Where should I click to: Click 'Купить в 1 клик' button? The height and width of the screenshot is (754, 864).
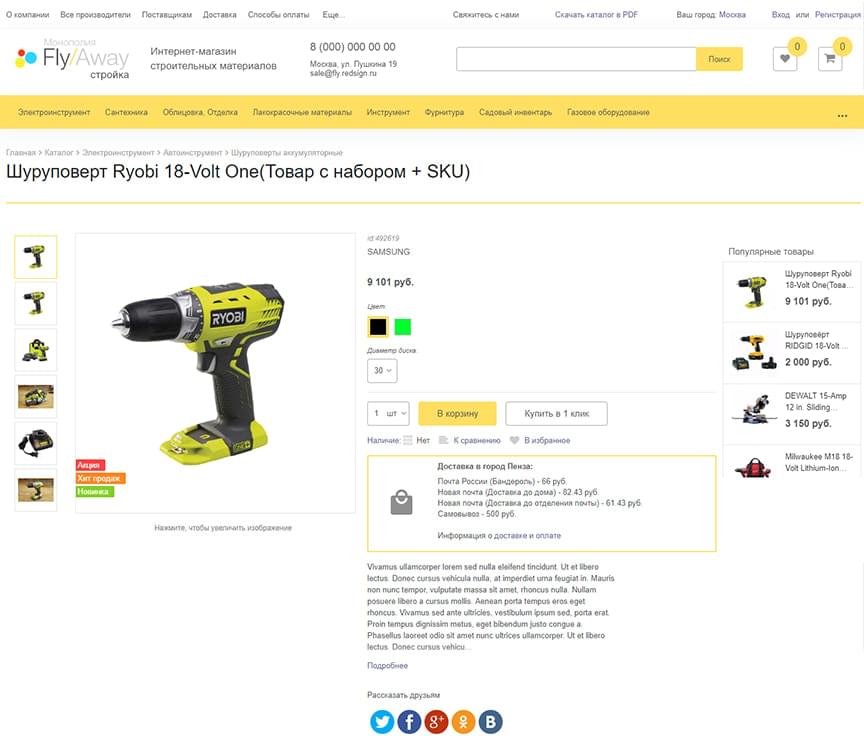click(x=557, y=413)
